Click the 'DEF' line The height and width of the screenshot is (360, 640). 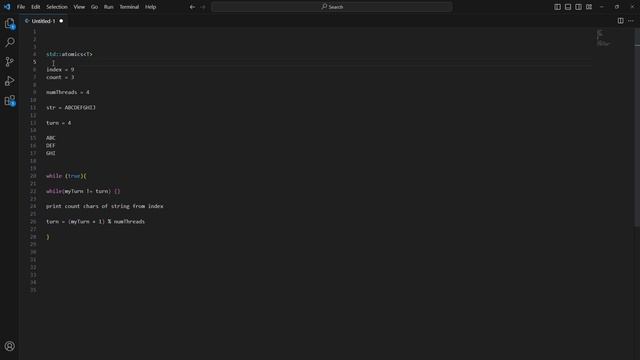tap(51, 146)
